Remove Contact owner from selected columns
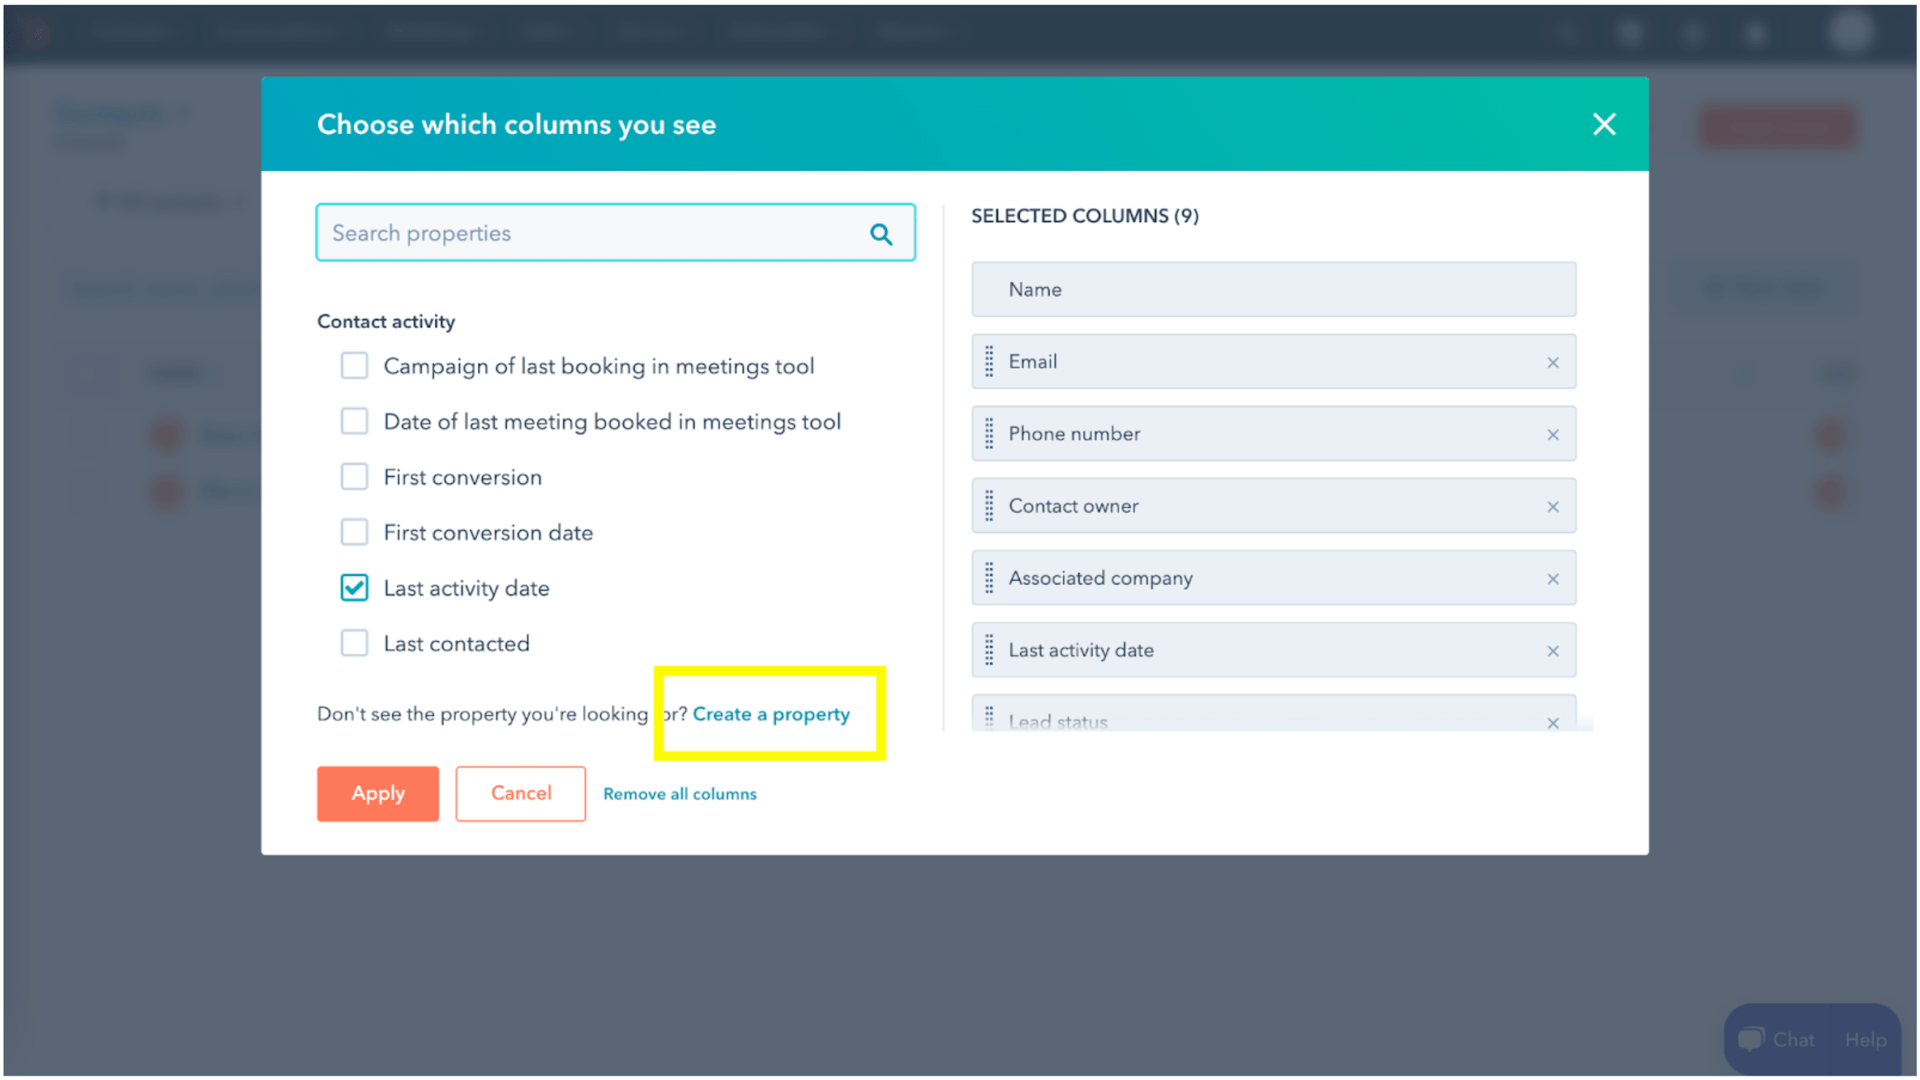Viewport: 1920px width, 1080px height. point(1552,506)
